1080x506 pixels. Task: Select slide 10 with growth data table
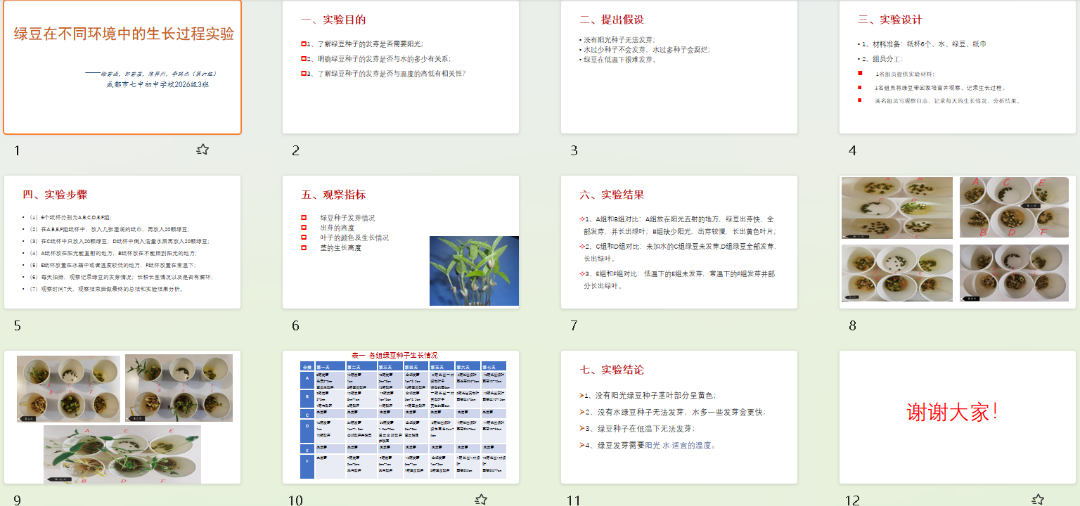point(401,417)
